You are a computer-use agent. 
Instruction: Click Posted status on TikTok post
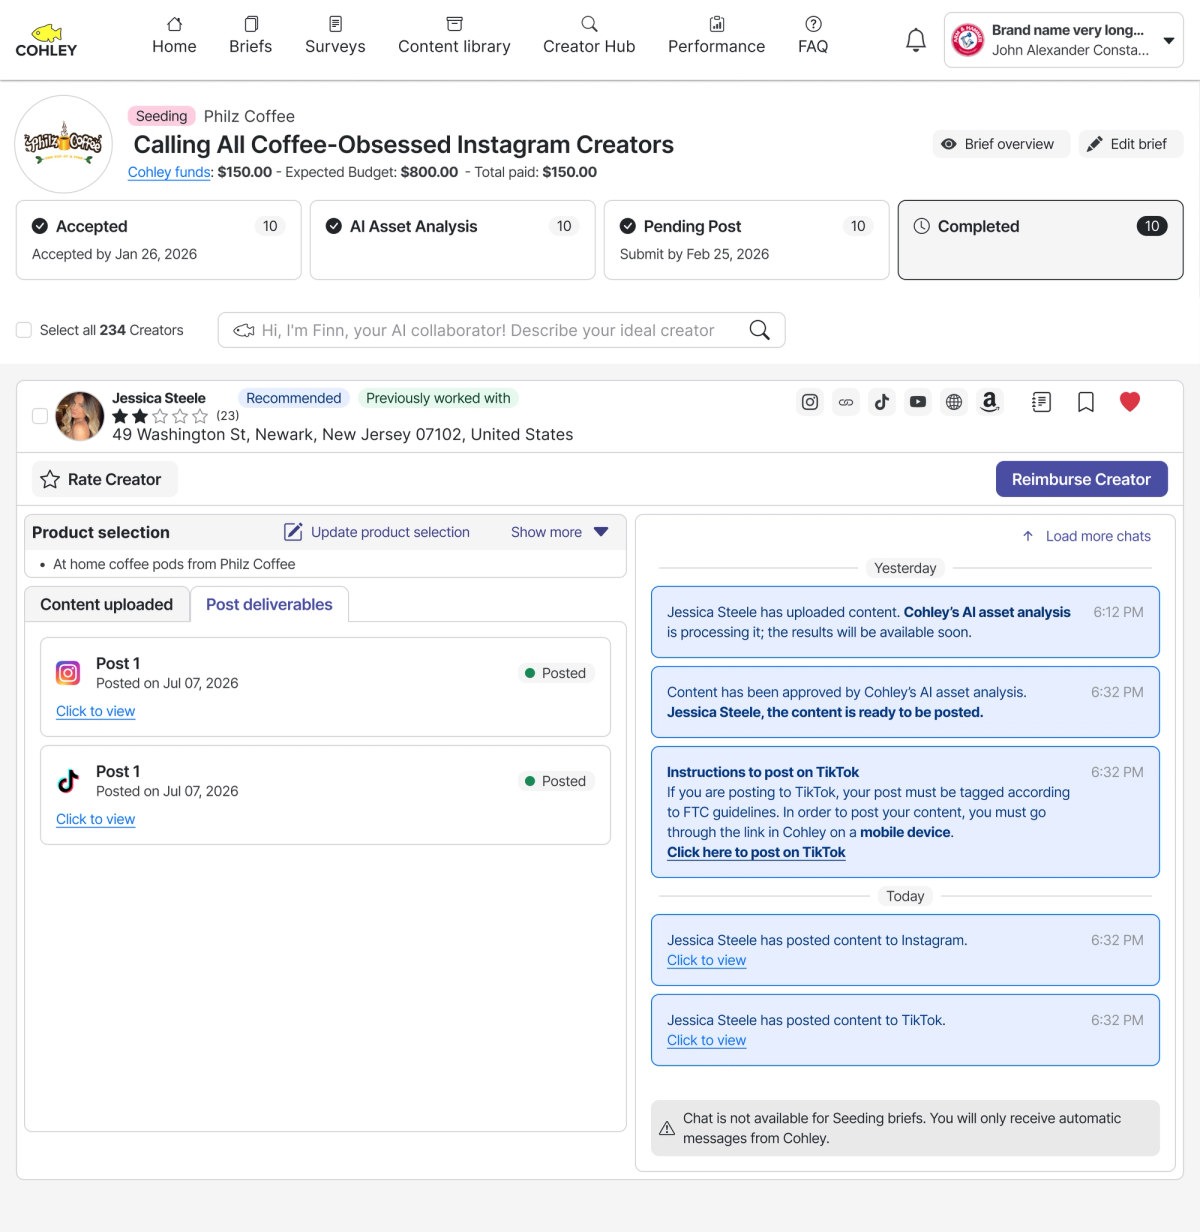point(556,781)
